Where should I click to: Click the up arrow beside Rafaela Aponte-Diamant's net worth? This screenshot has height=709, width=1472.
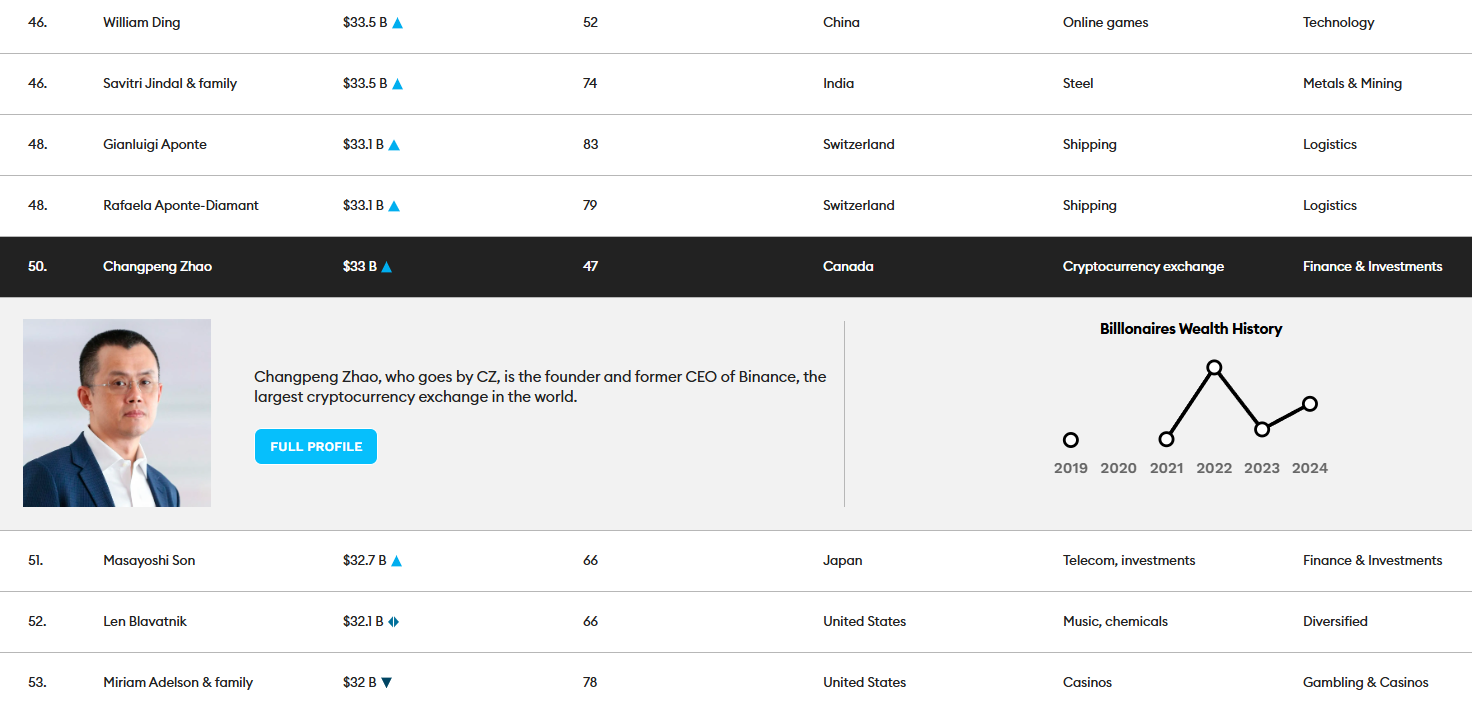tap(394, 206)
